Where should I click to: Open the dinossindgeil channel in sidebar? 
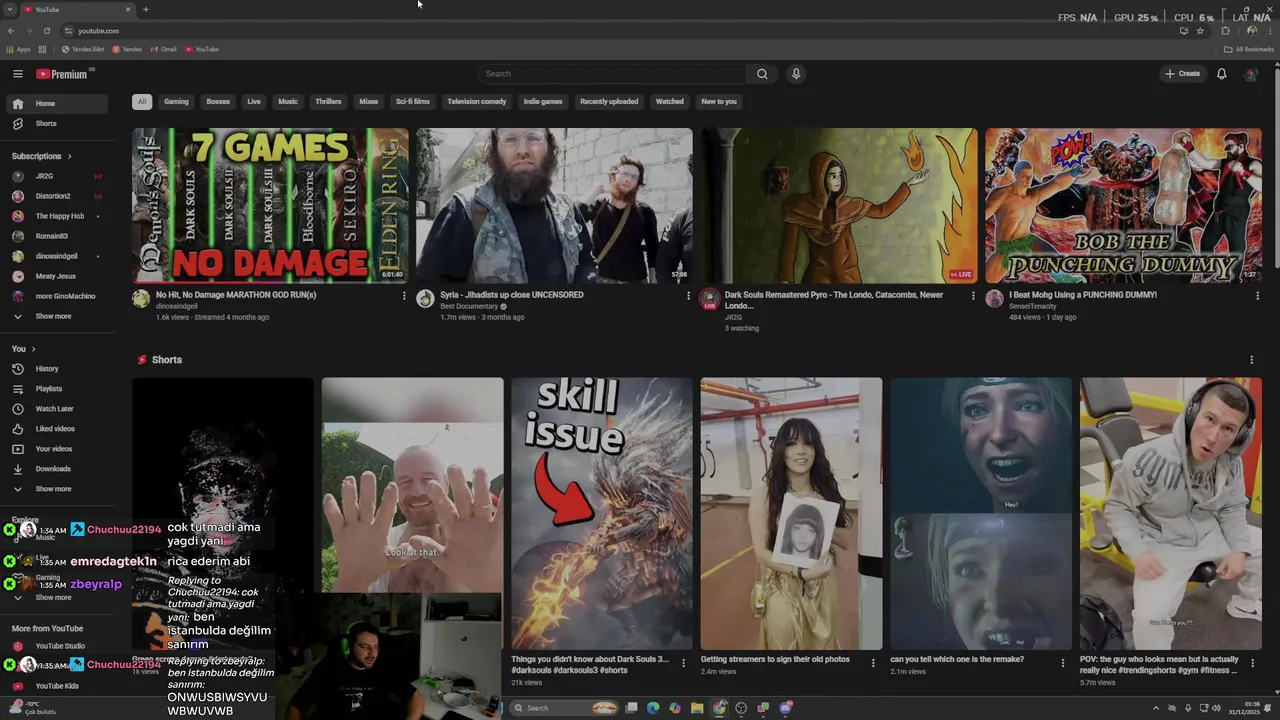57,256
